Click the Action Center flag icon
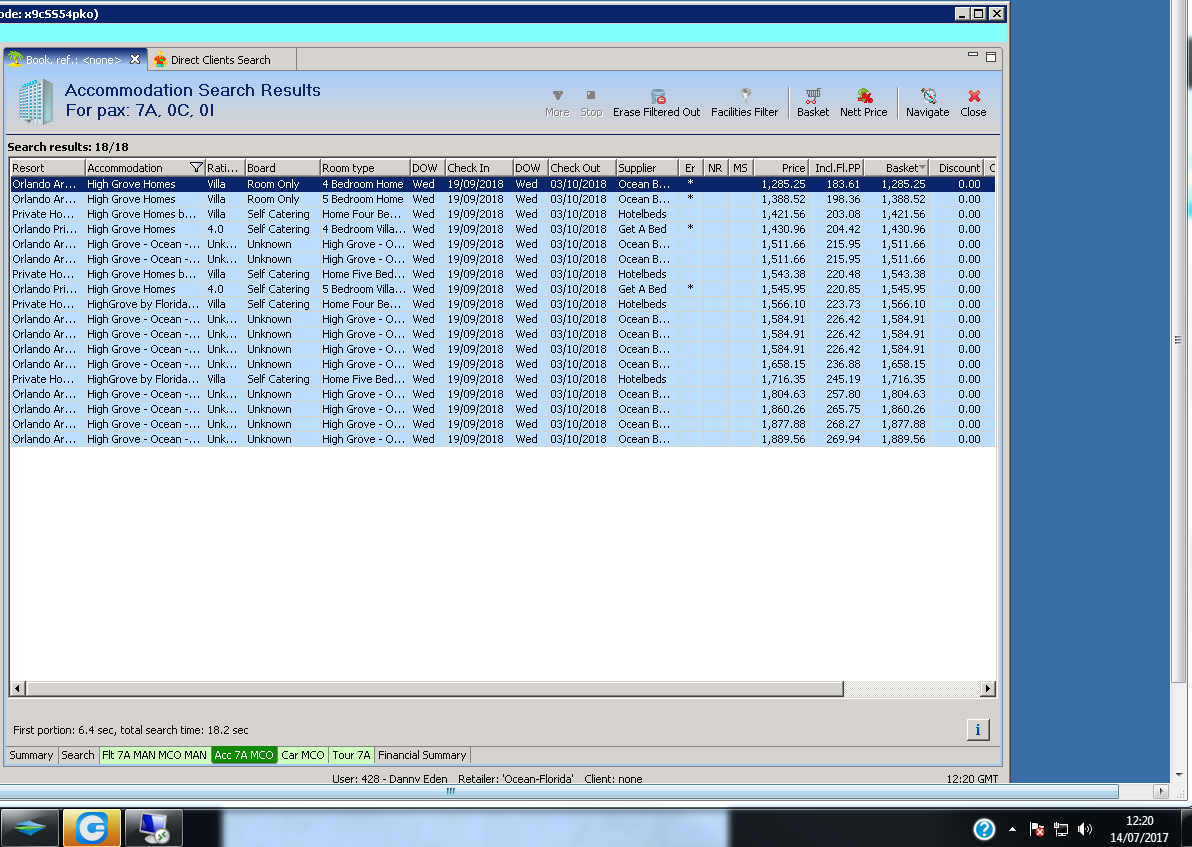The image size is (1192, 847). coord(1037,830)
